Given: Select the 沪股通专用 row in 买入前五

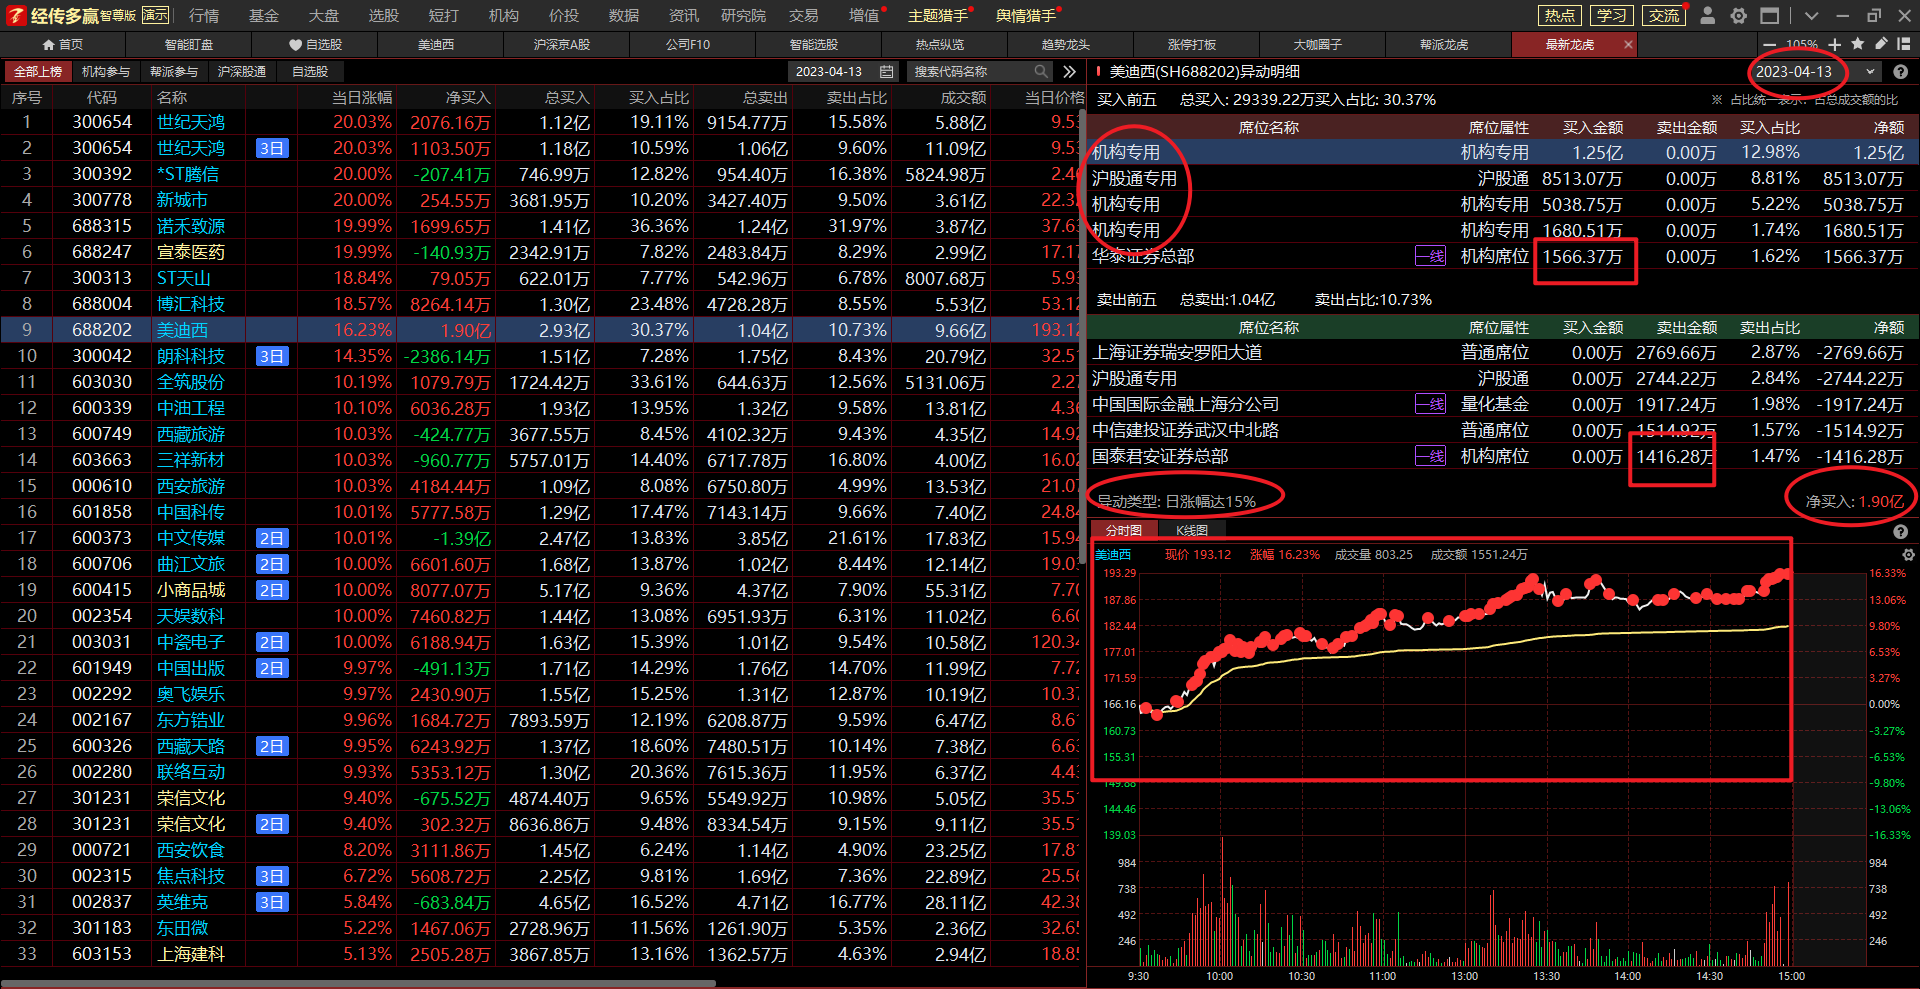Looking at the screenshot, I should coord(1502,178).
